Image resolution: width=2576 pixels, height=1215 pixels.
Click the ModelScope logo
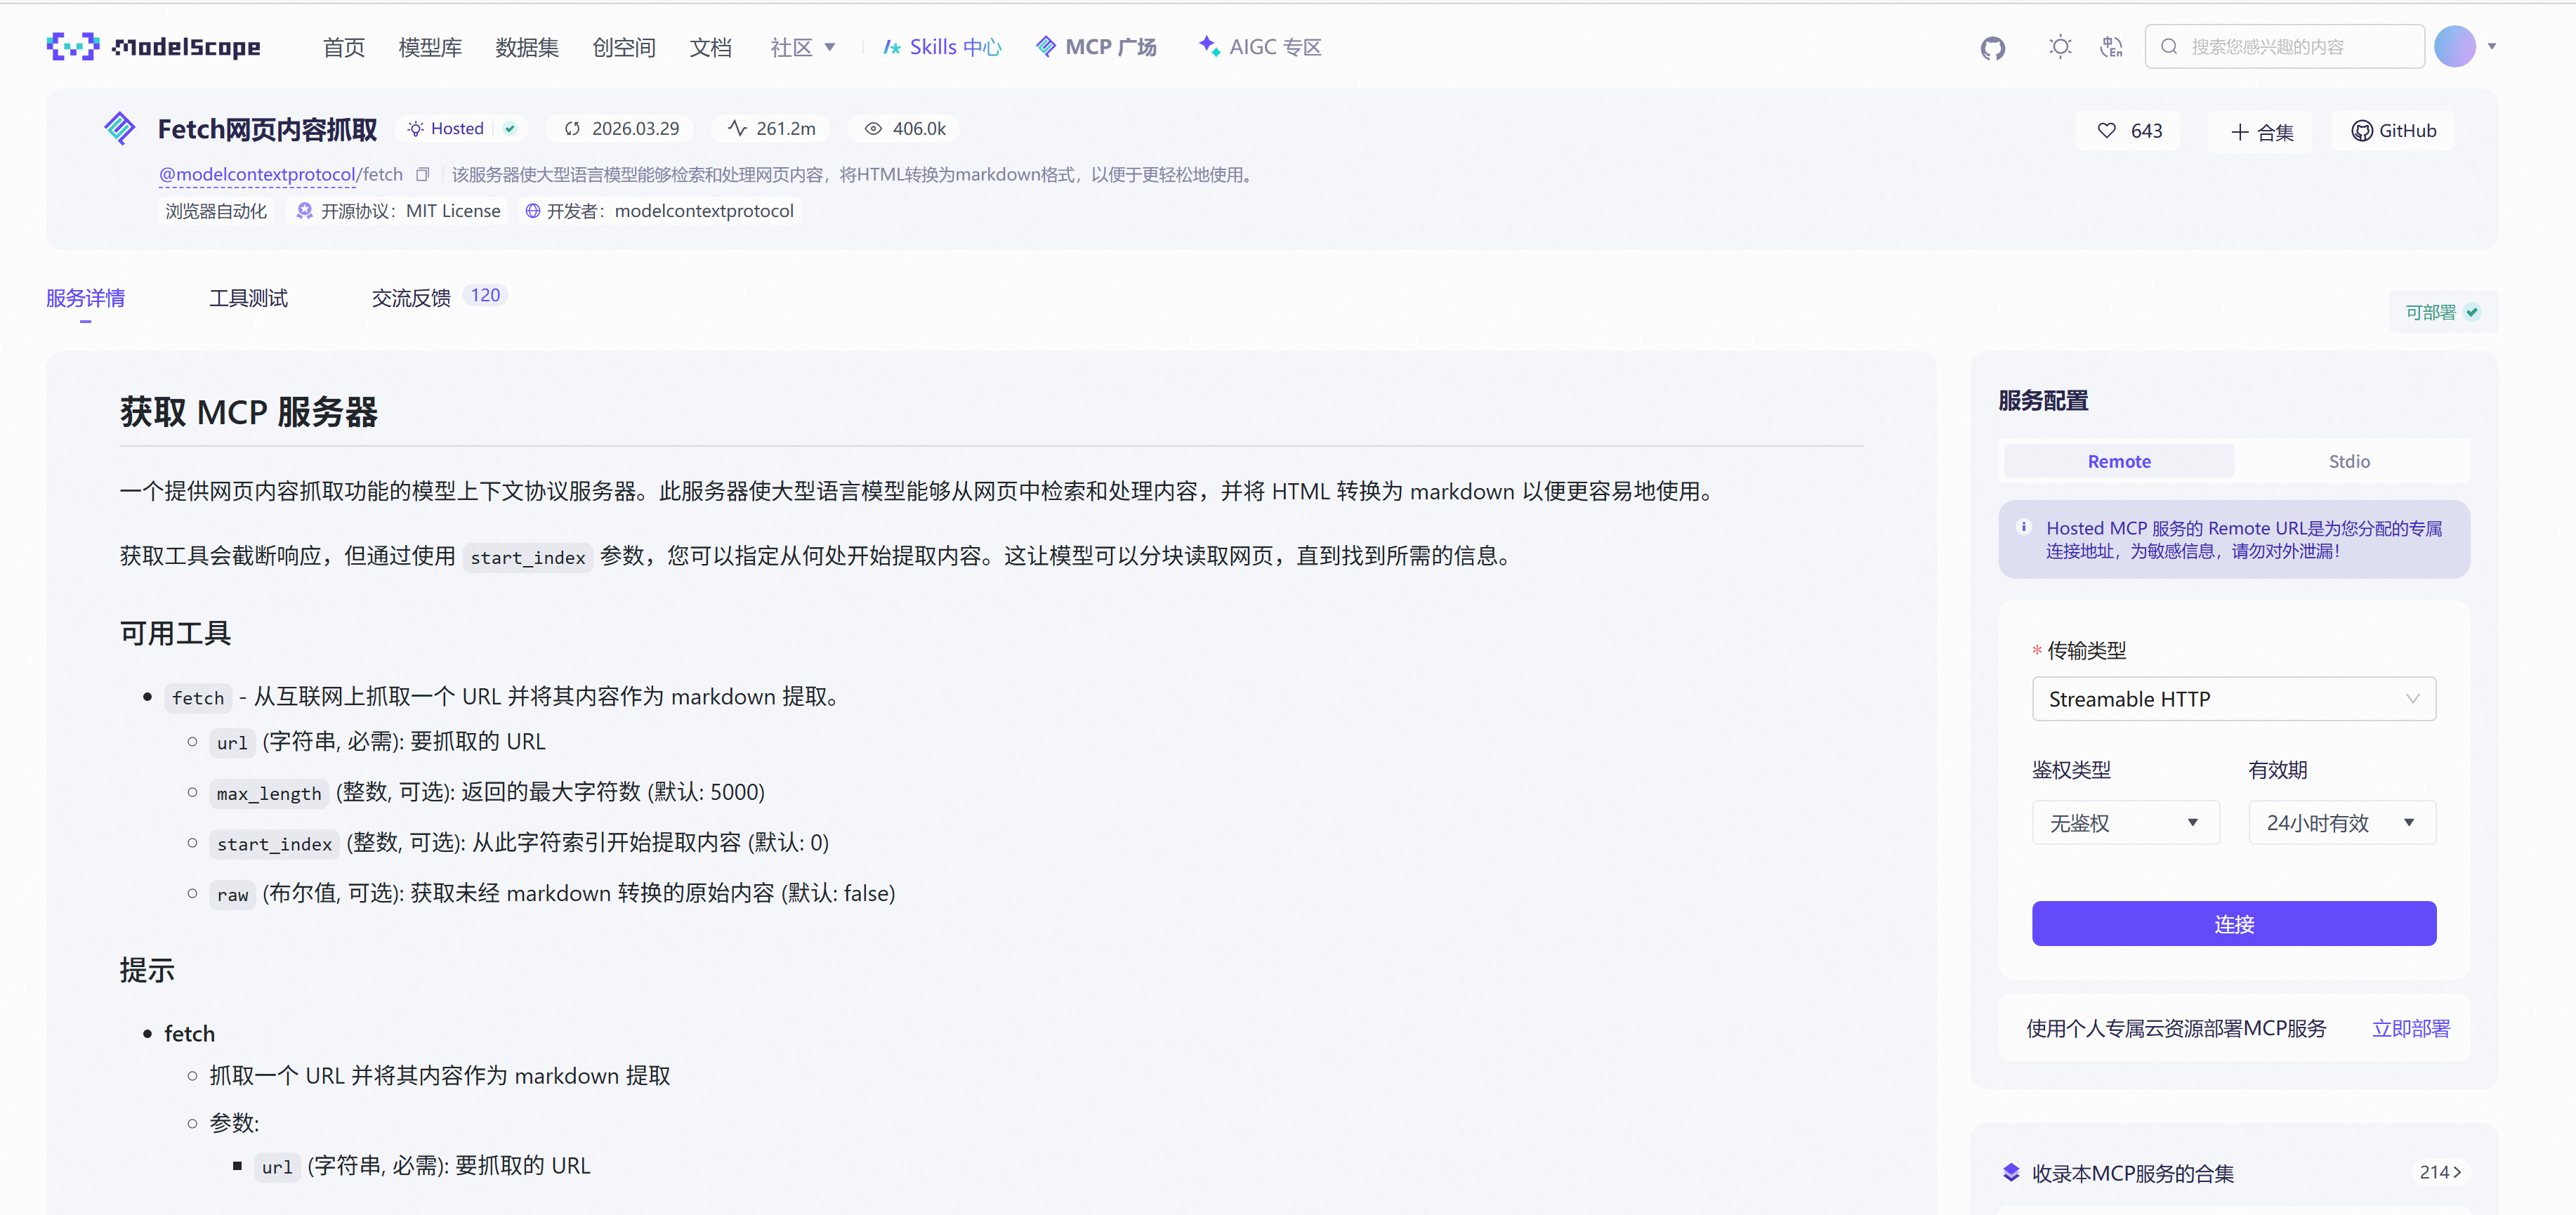(153, 47)
